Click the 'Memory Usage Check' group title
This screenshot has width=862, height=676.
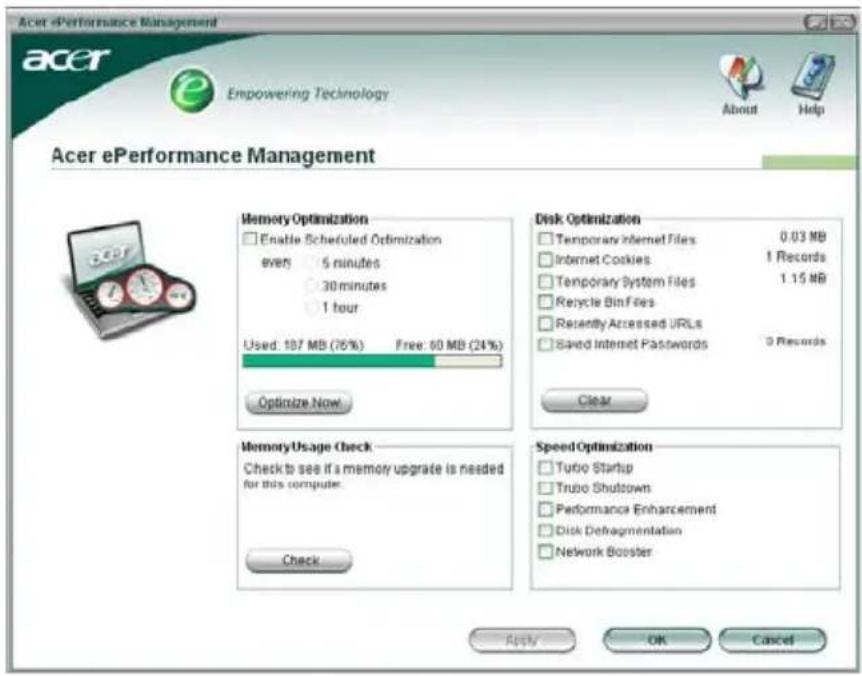[307, 447]
